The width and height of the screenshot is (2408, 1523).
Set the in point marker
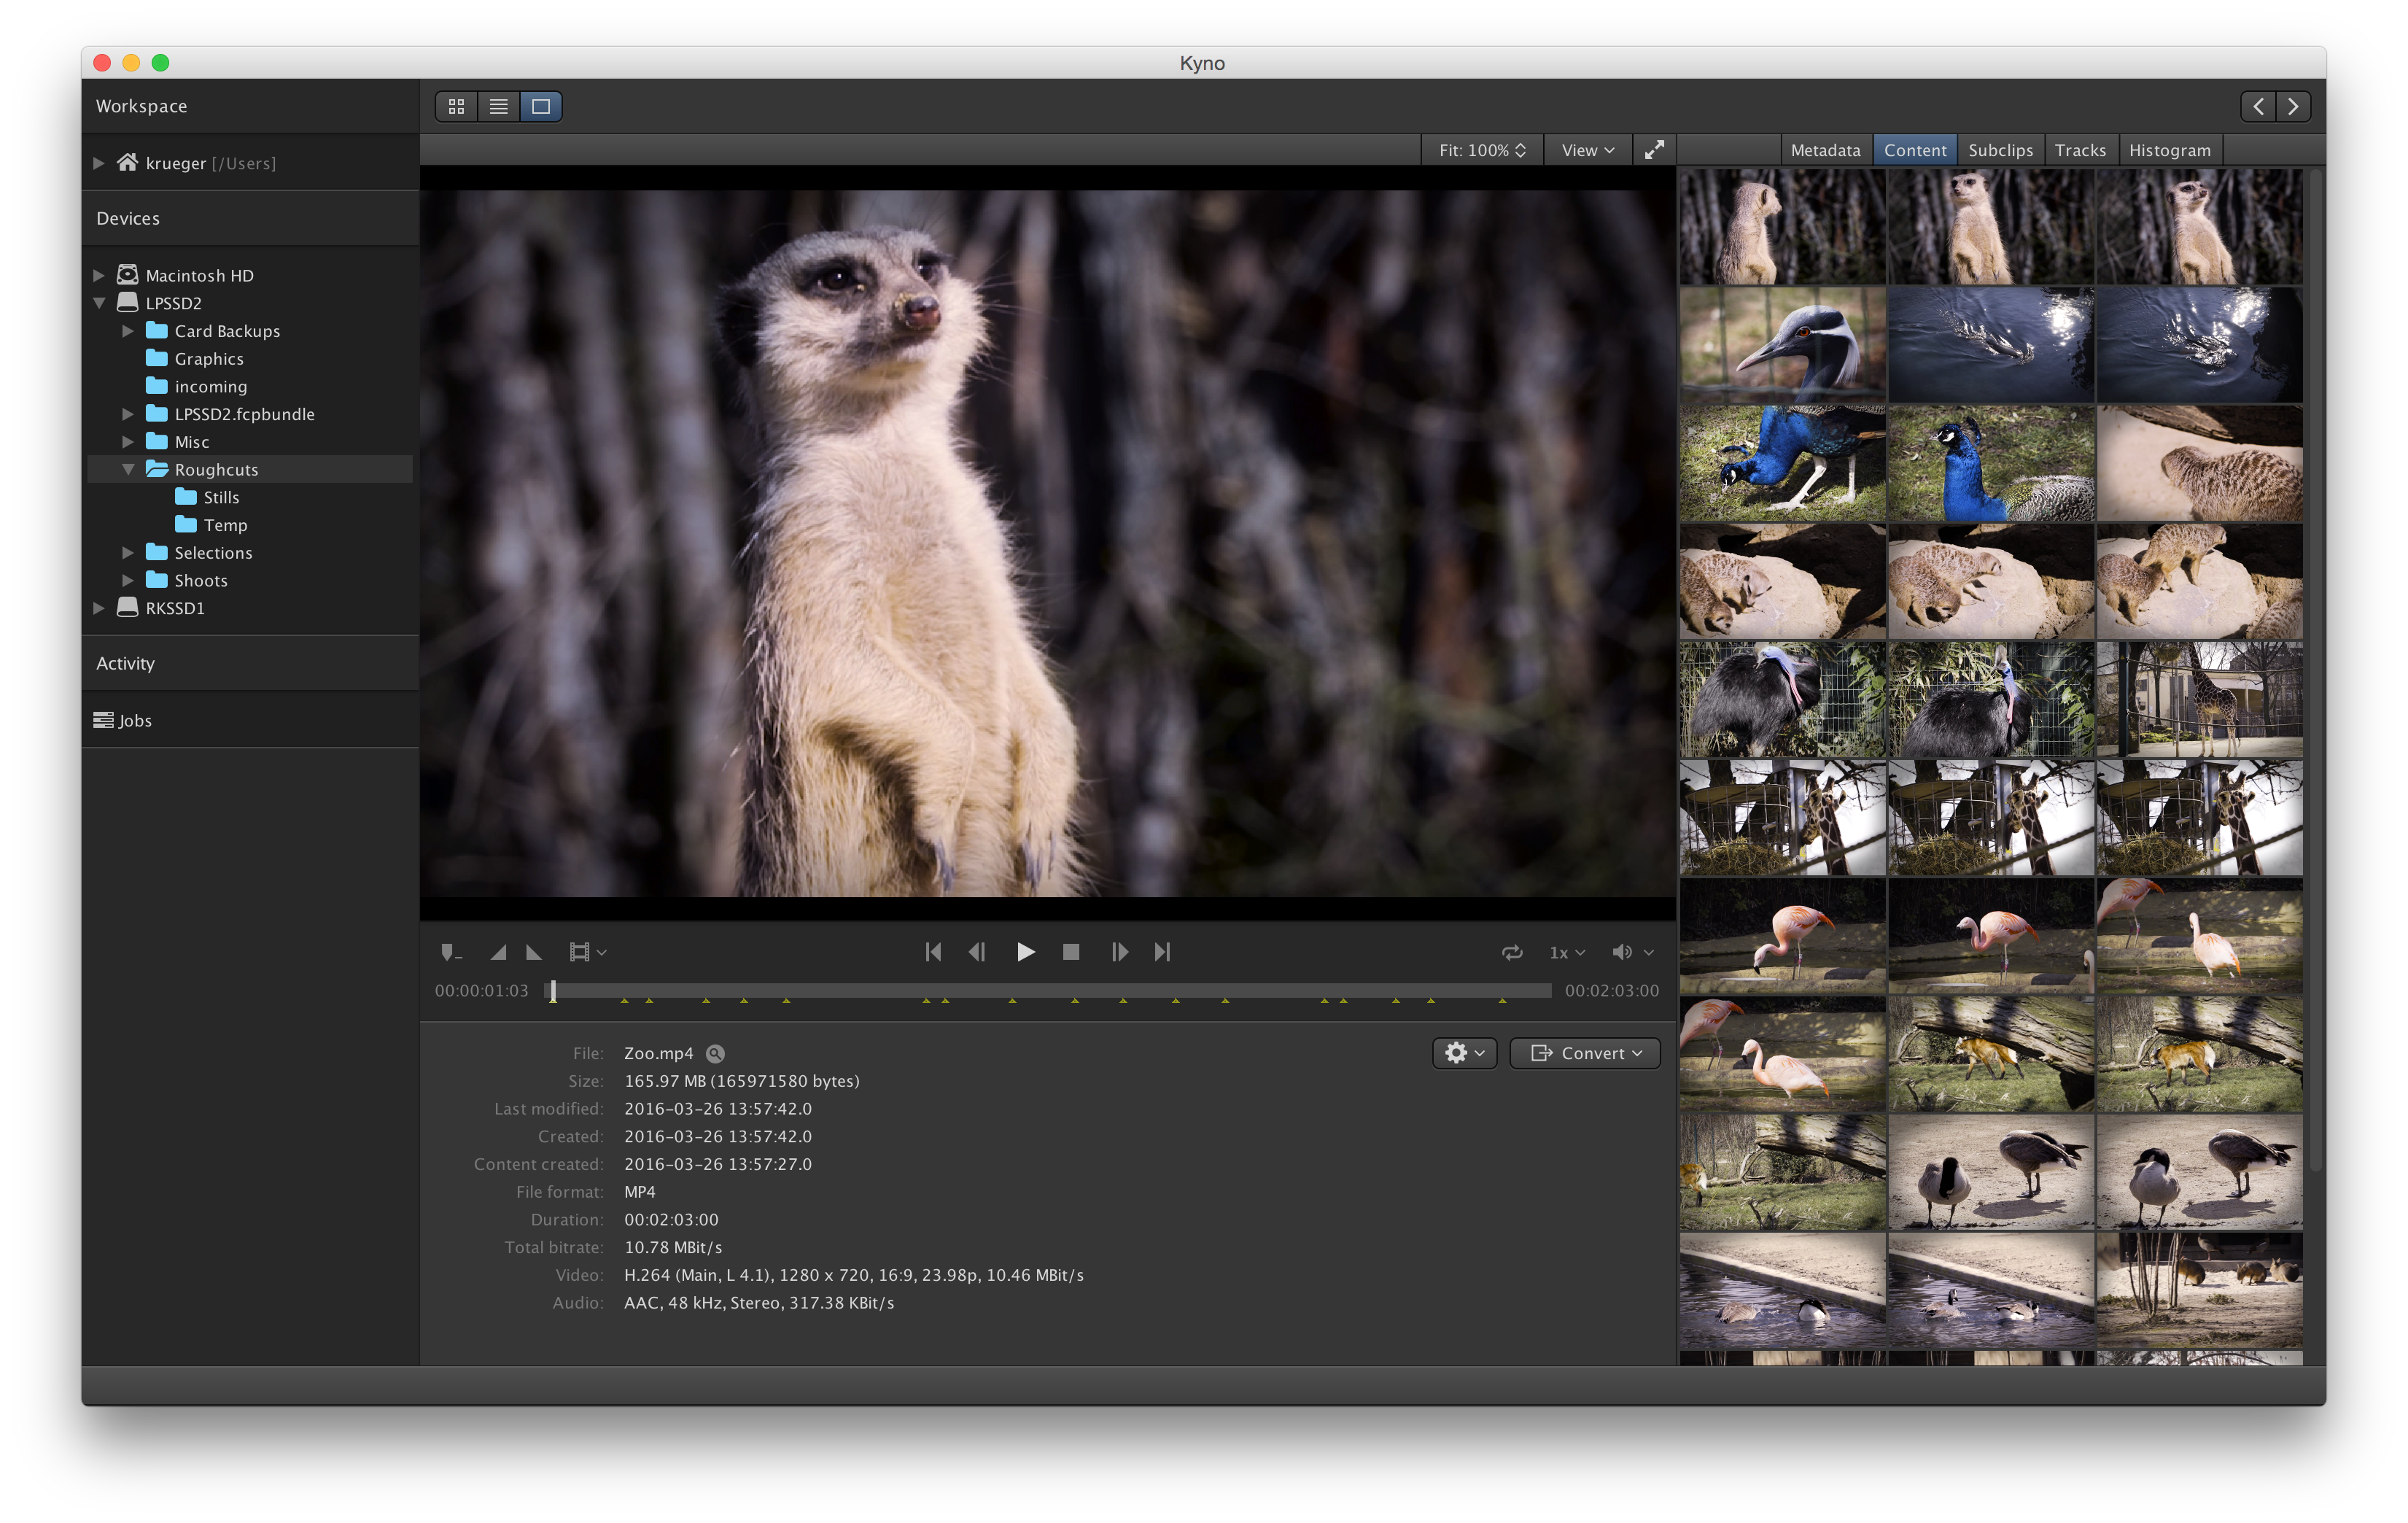click(x=498, y=952)
